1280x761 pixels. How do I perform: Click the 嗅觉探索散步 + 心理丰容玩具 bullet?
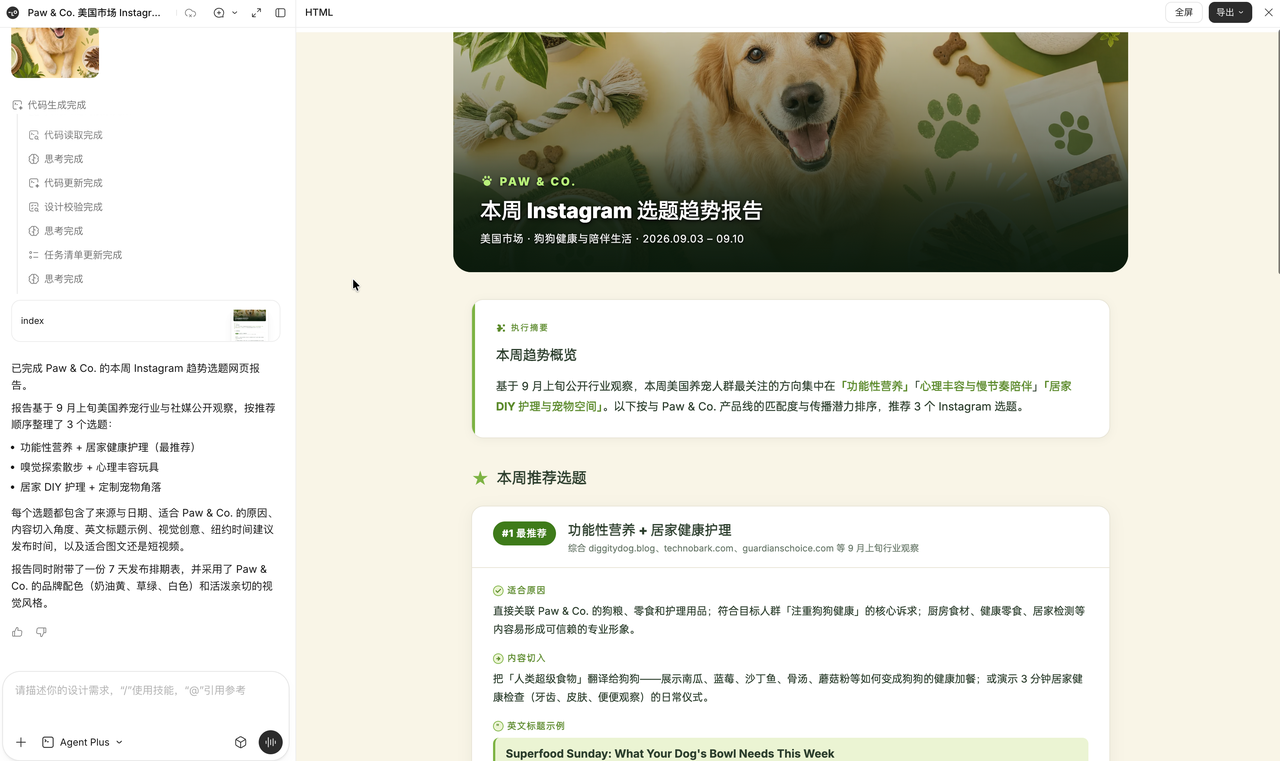pos(90,467)
